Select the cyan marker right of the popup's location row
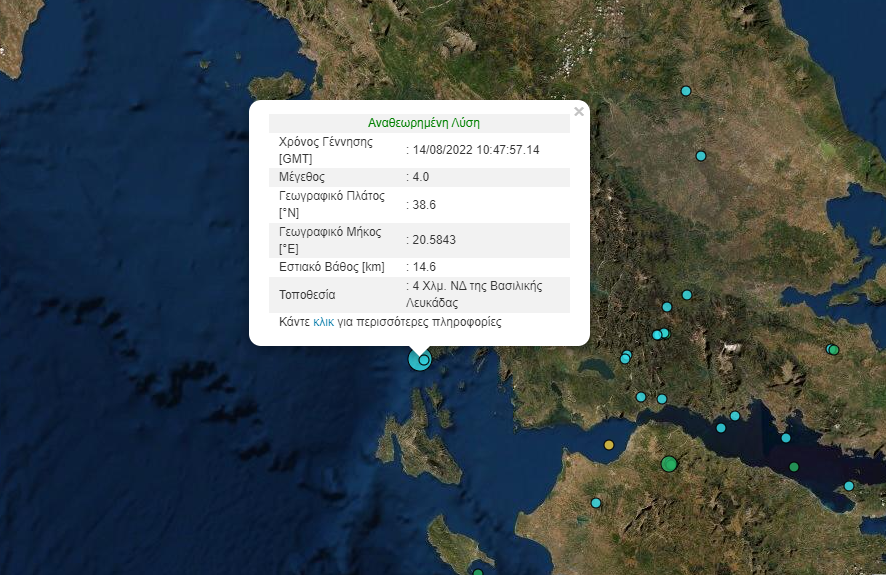This screenshot has height=575, width=886. coord(687,295)
